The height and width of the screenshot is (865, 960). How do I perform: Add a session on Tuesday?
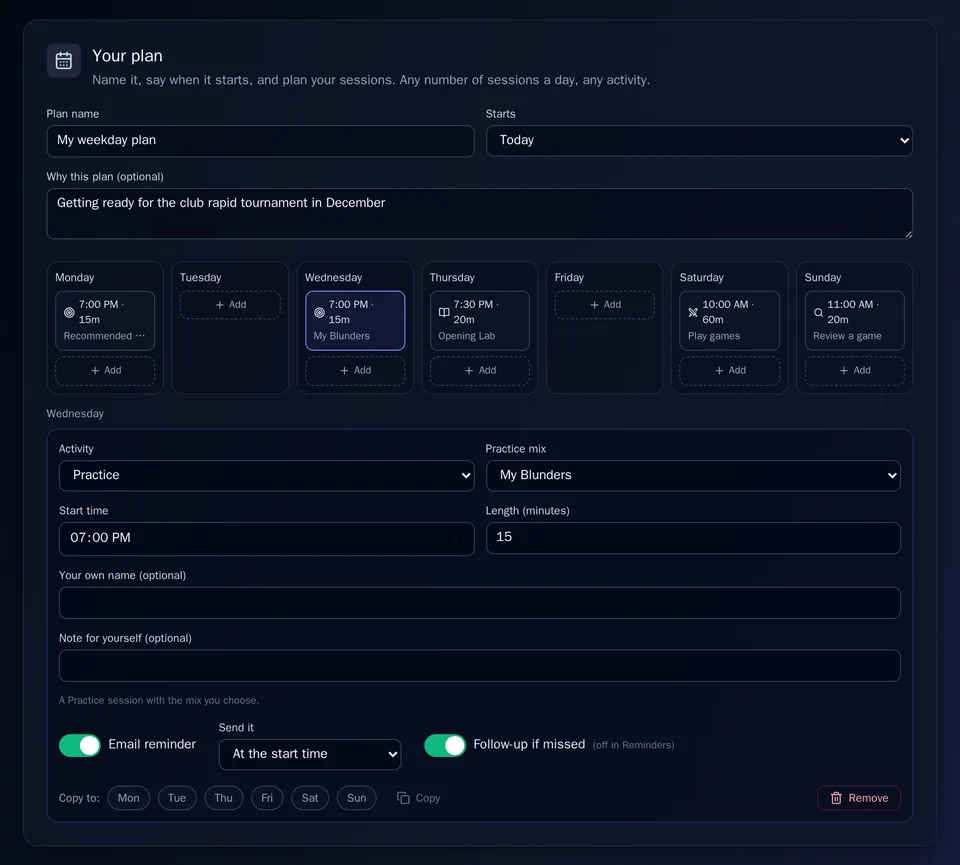(x=230, y=305)
